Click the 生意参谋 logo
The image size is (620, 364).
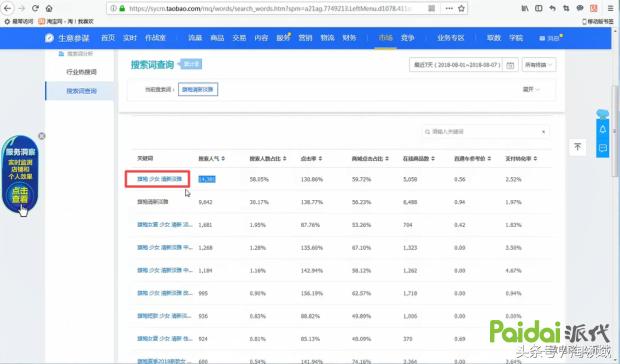point(67,38)
